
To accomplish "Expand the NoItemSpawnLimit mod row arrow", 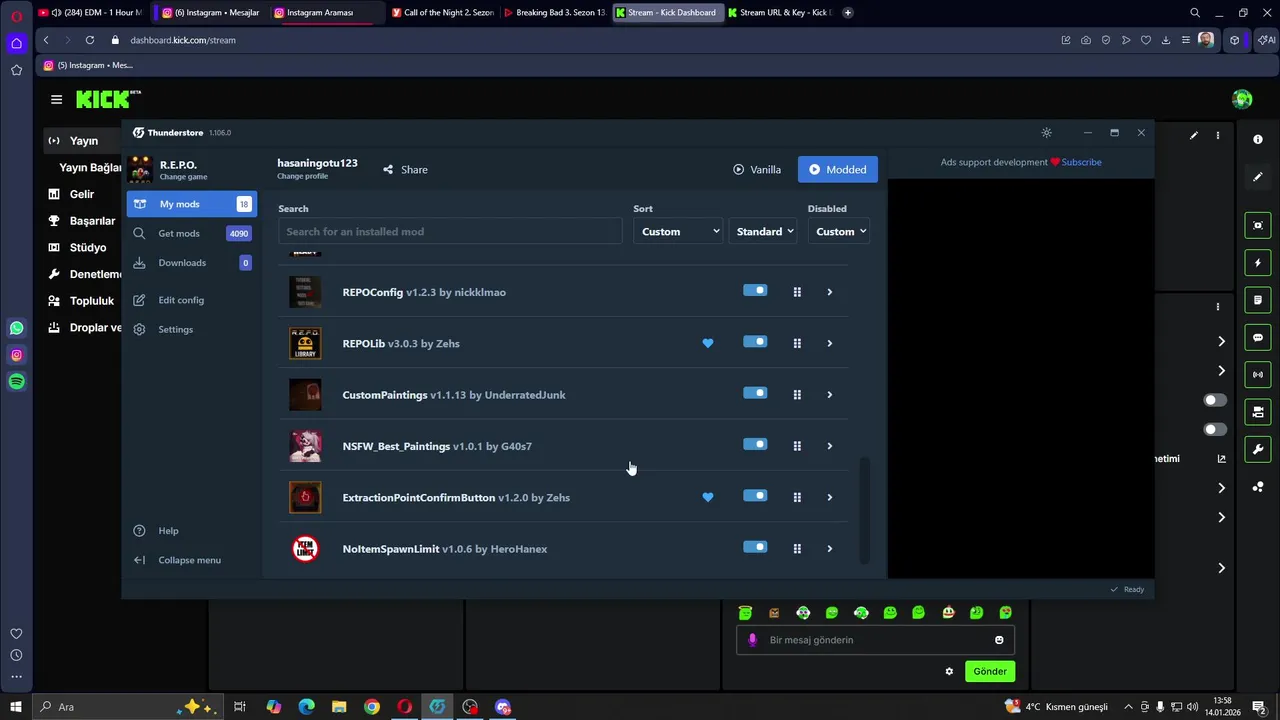I will (x=829, y=548).
